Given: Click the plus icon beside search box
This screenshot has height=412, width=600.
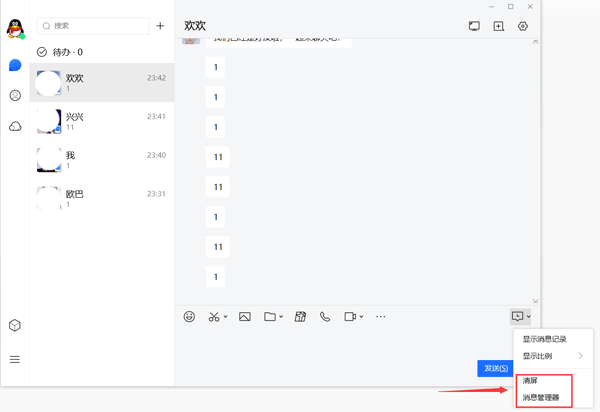Looking at the screenshot, I should click(x=160, y=26).
